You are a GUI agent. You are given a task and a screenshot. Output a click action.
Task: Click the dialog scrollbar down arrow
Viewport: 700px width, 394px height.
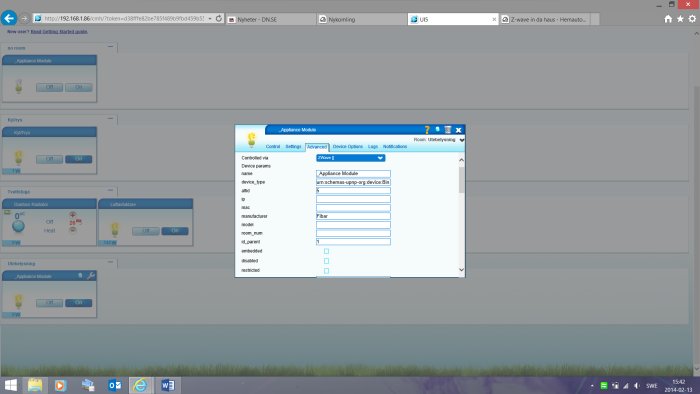(x=461, y=270)
